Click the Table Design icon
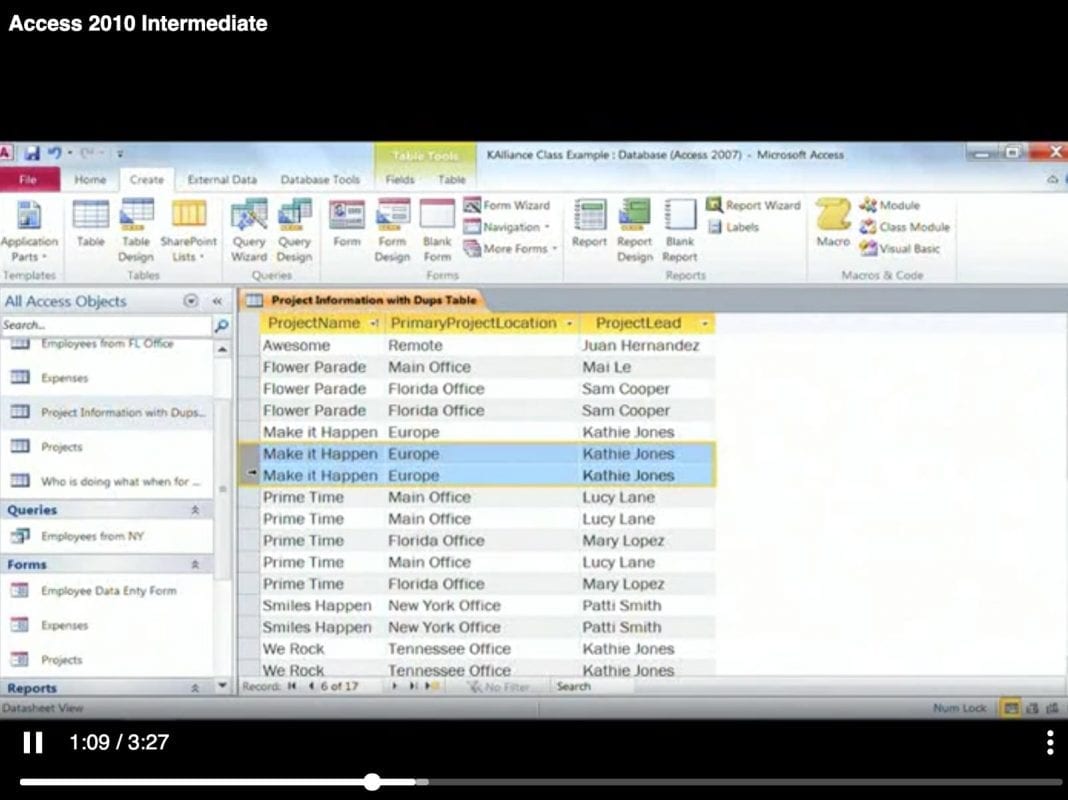The height and width of the screenshot is (800, 1068). (x=136, y=232)
